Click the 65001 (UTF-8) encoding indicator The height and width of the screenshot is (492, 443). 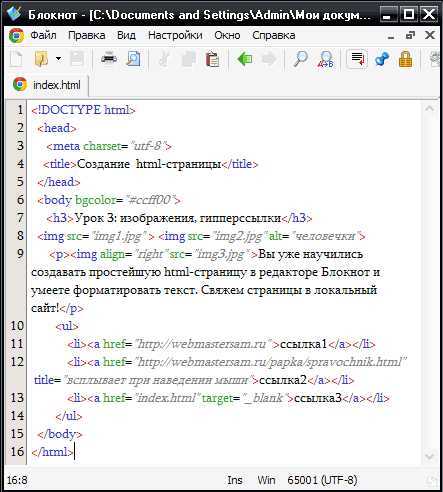coord(322,480)
